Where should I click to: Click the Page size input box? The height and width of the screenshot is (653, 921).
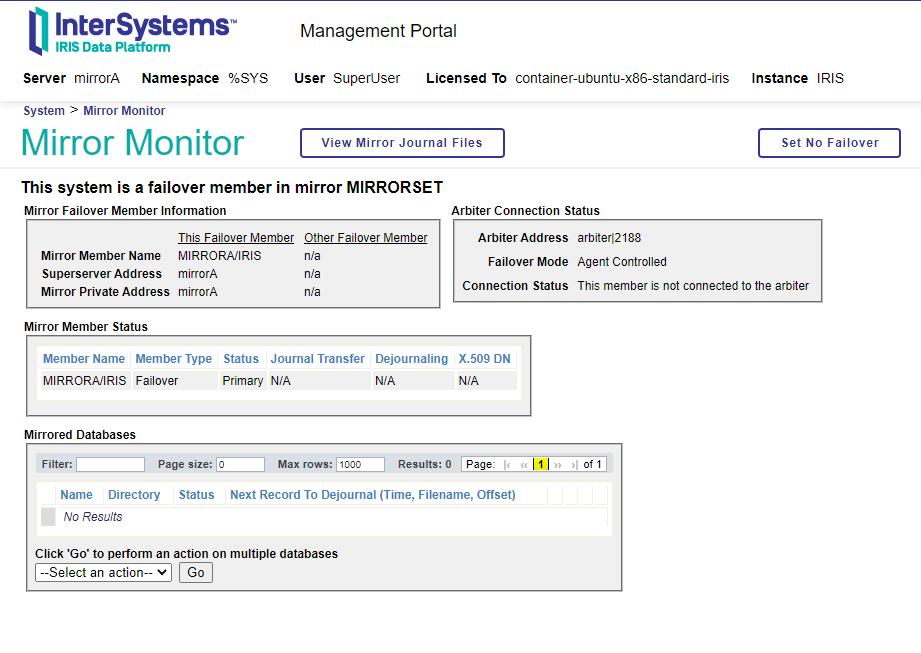coord(240,465)
